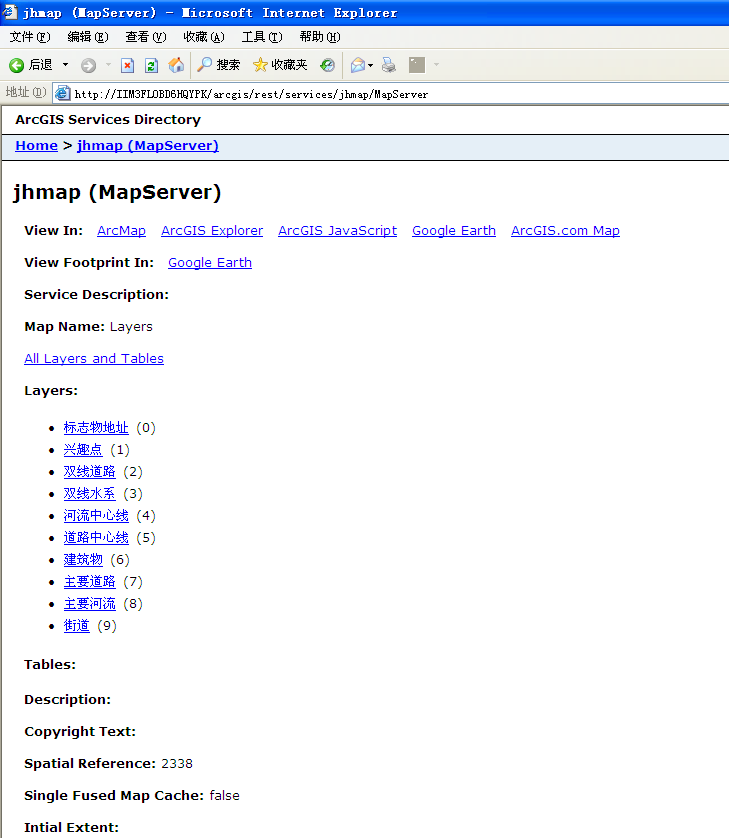Open the ArcGIS Explorer link
The width and height of the screenshot is (729, 838).
click(x=212, y=230)
